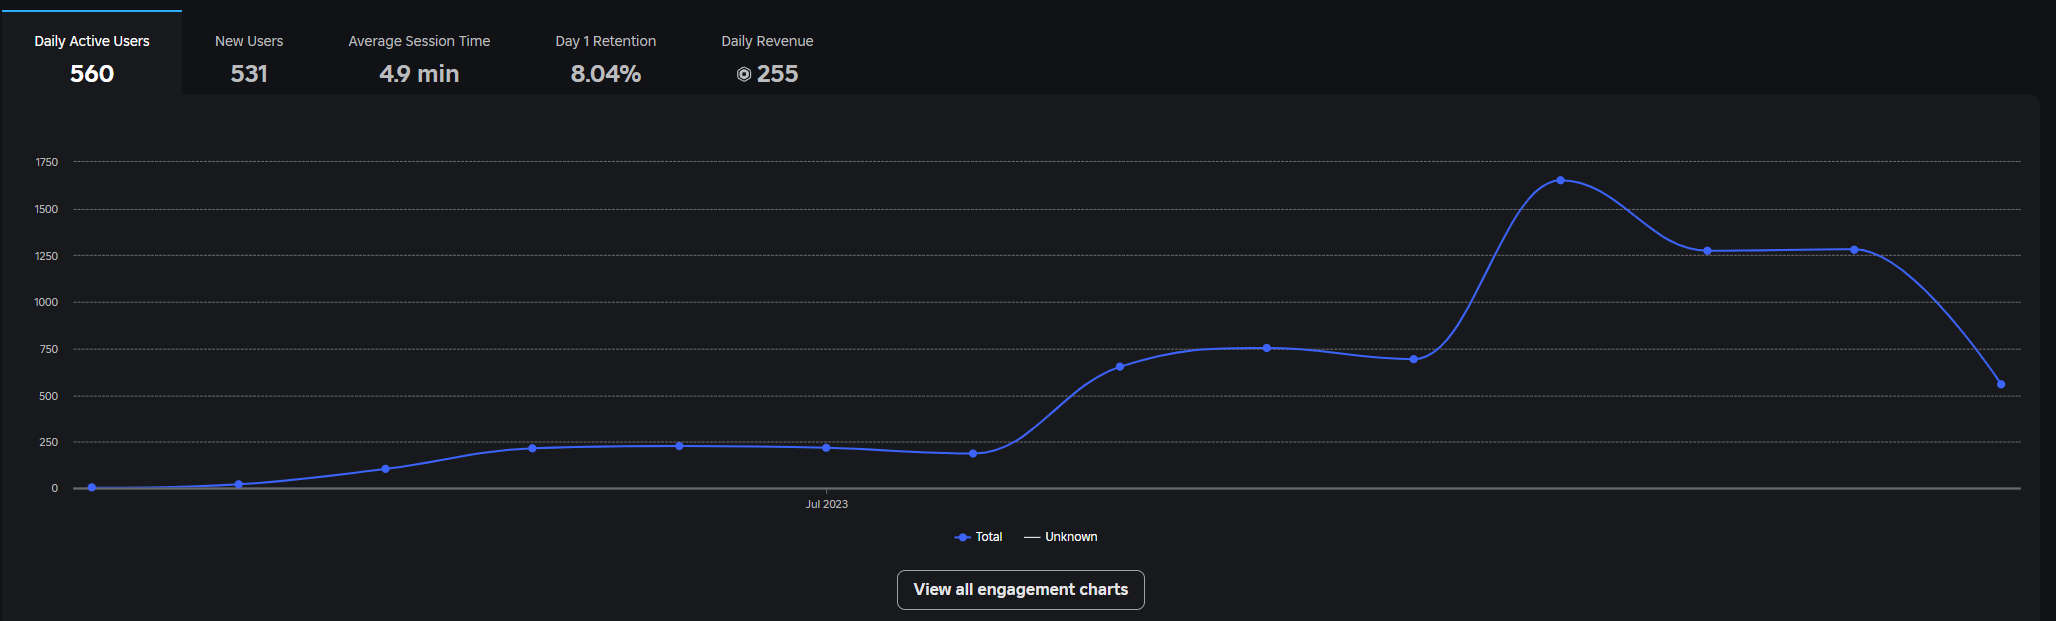Click the 4.9 min session value

(419, 74)
